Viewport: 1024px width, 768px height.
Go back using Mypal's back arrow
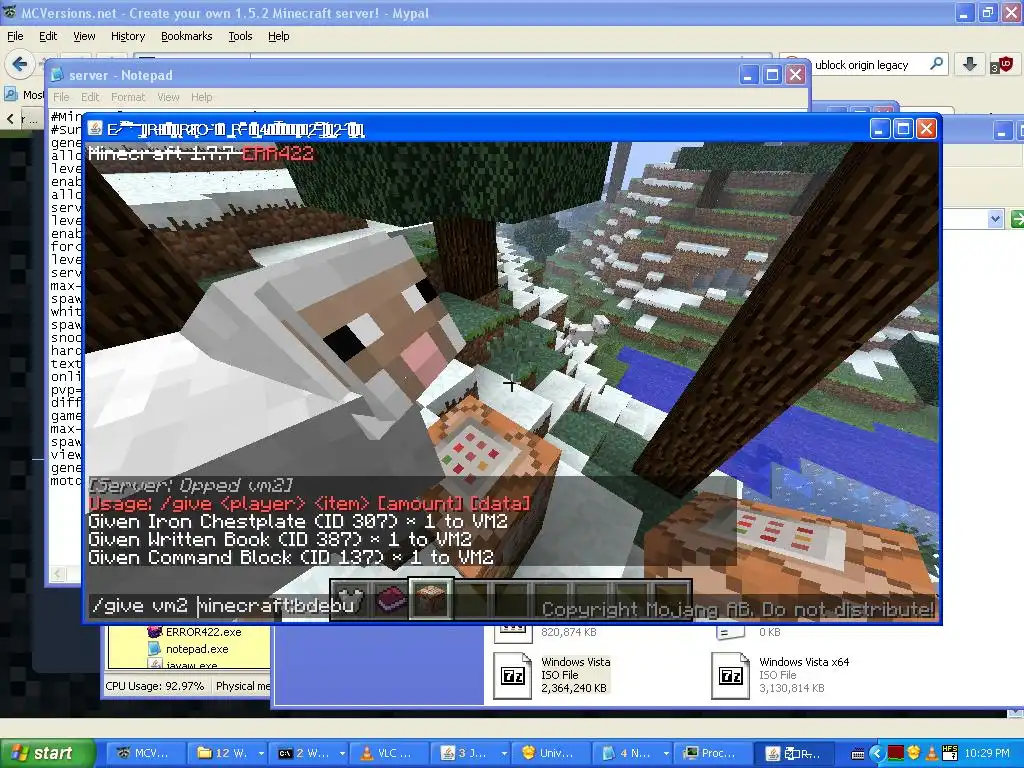(20, 64)
